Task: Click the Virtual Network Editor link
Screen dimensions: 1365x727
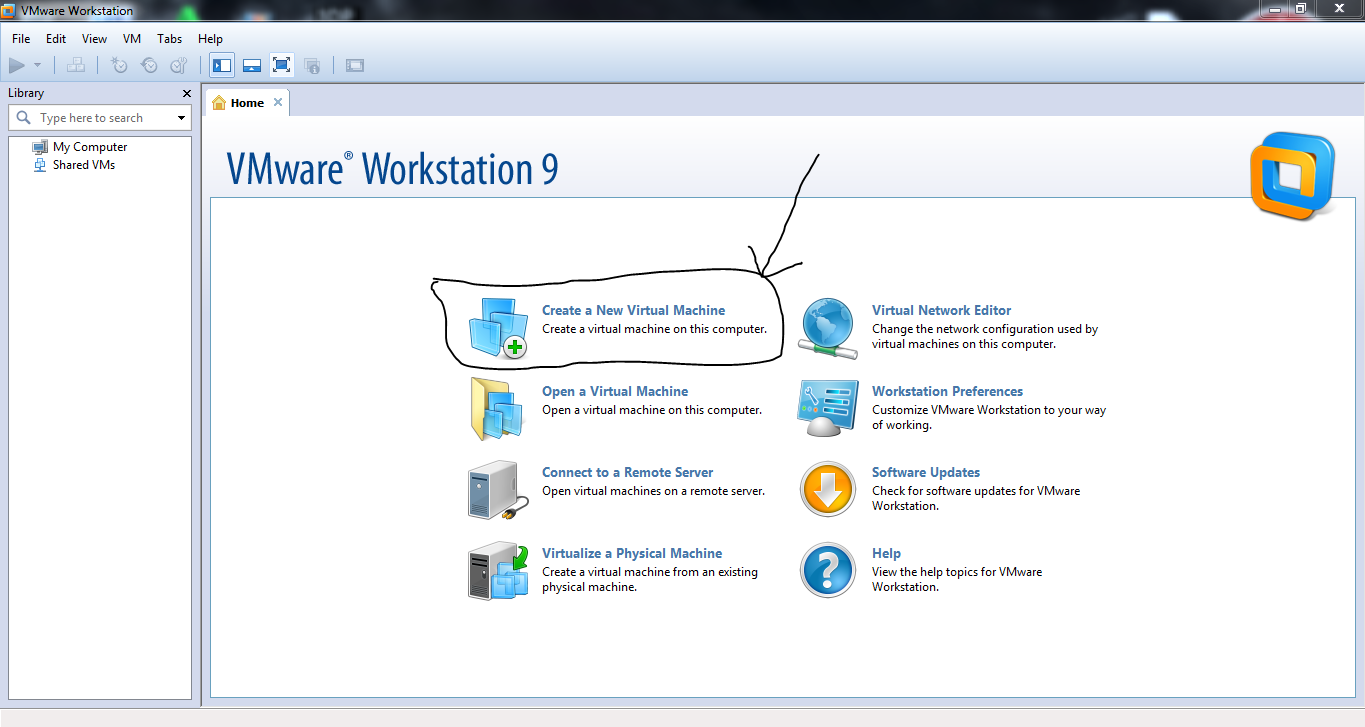Action: (941, 310)
